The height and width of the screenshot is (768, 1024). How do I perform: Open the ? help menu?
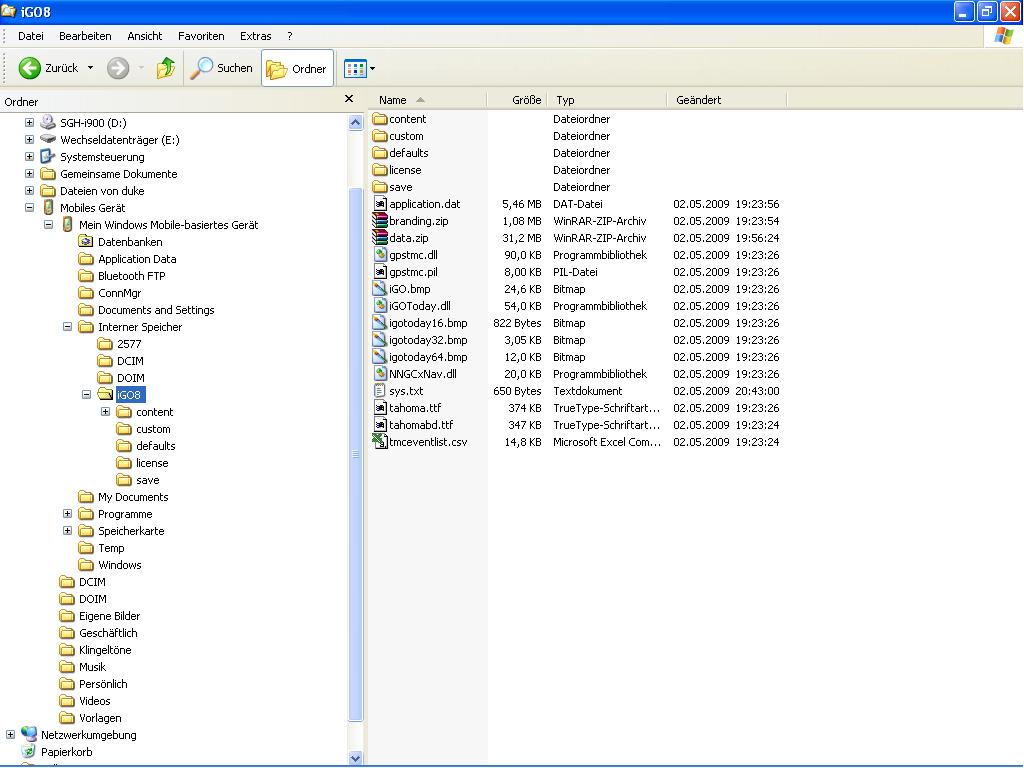coord(290,36)
